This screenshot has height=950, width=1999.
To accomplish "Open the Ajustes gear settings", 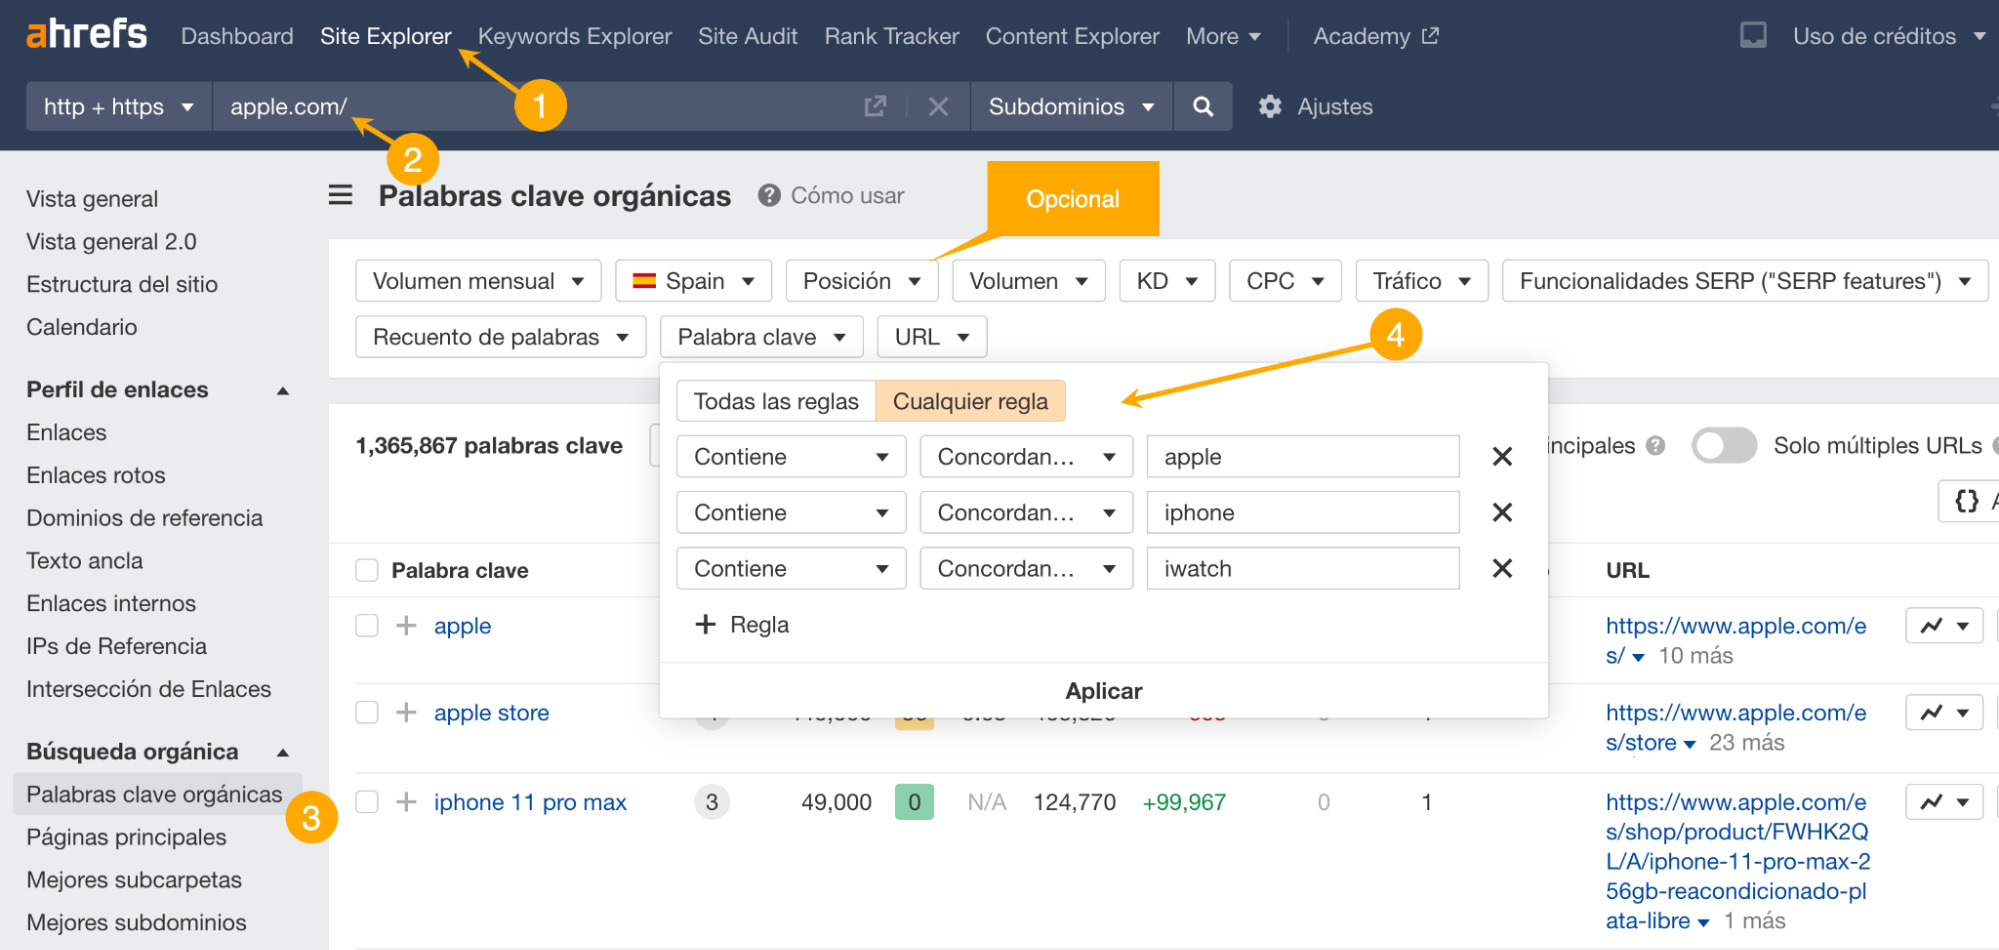I will 1316,107.
